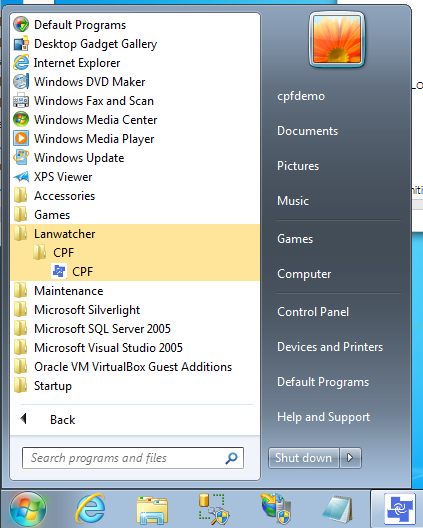Viewport: 423px width, 528px height.
Task: Launch the CPF application shortcut icon
Action: pyautogui.click(x=59, y=271)
